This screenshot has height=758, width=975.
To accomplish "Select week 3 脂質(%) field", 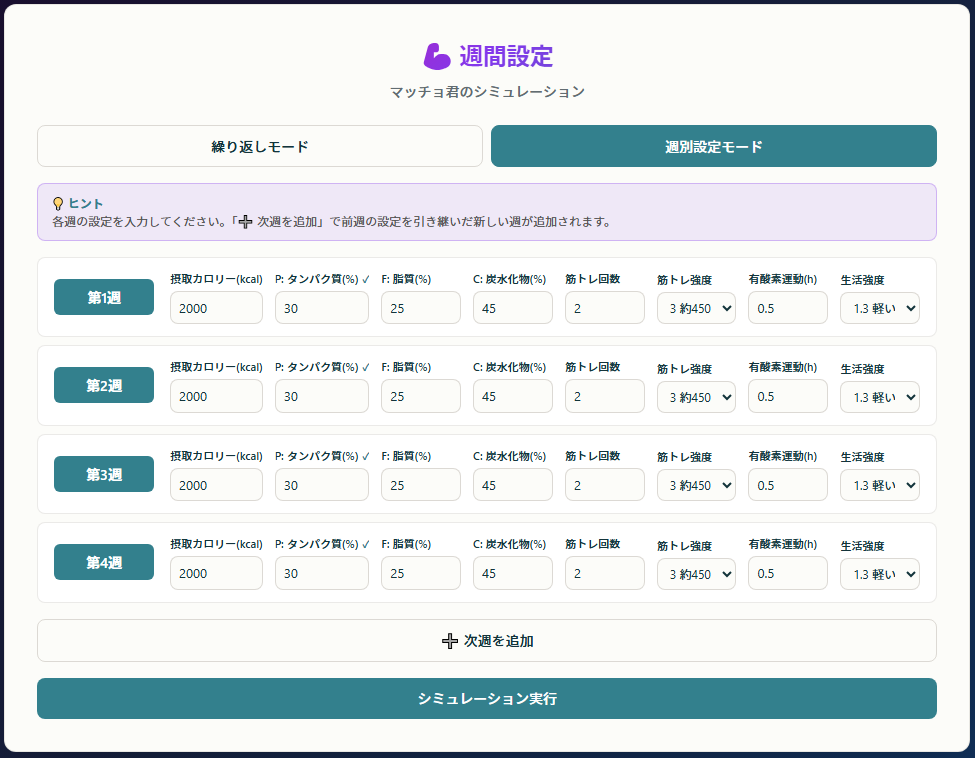I will pos(421,484).
